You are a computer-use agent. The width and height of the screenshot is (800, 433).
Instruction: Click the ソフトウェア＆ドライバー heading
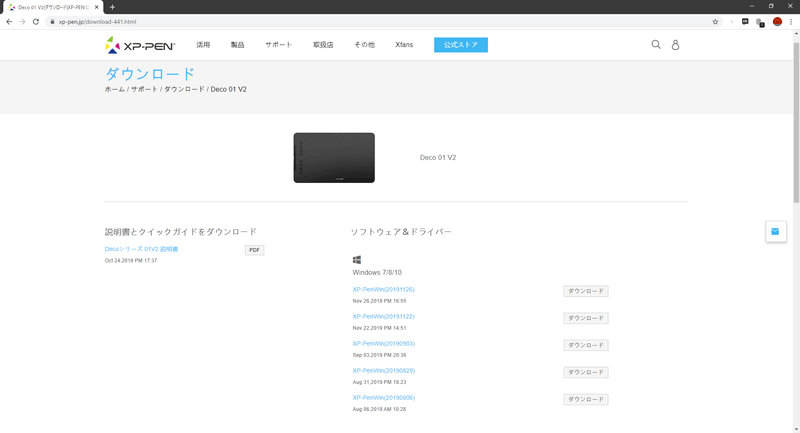[401, 232]
